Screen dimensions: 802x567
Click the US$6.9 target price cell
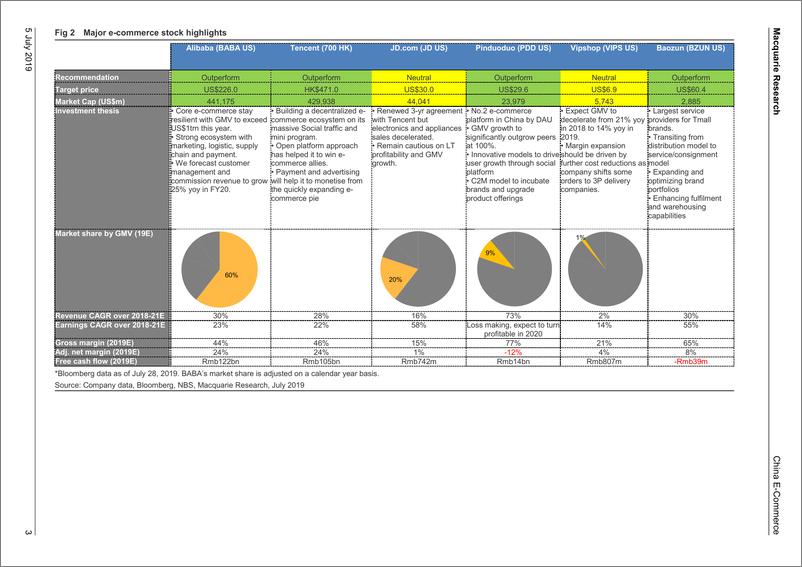click(x=604, y=89)
